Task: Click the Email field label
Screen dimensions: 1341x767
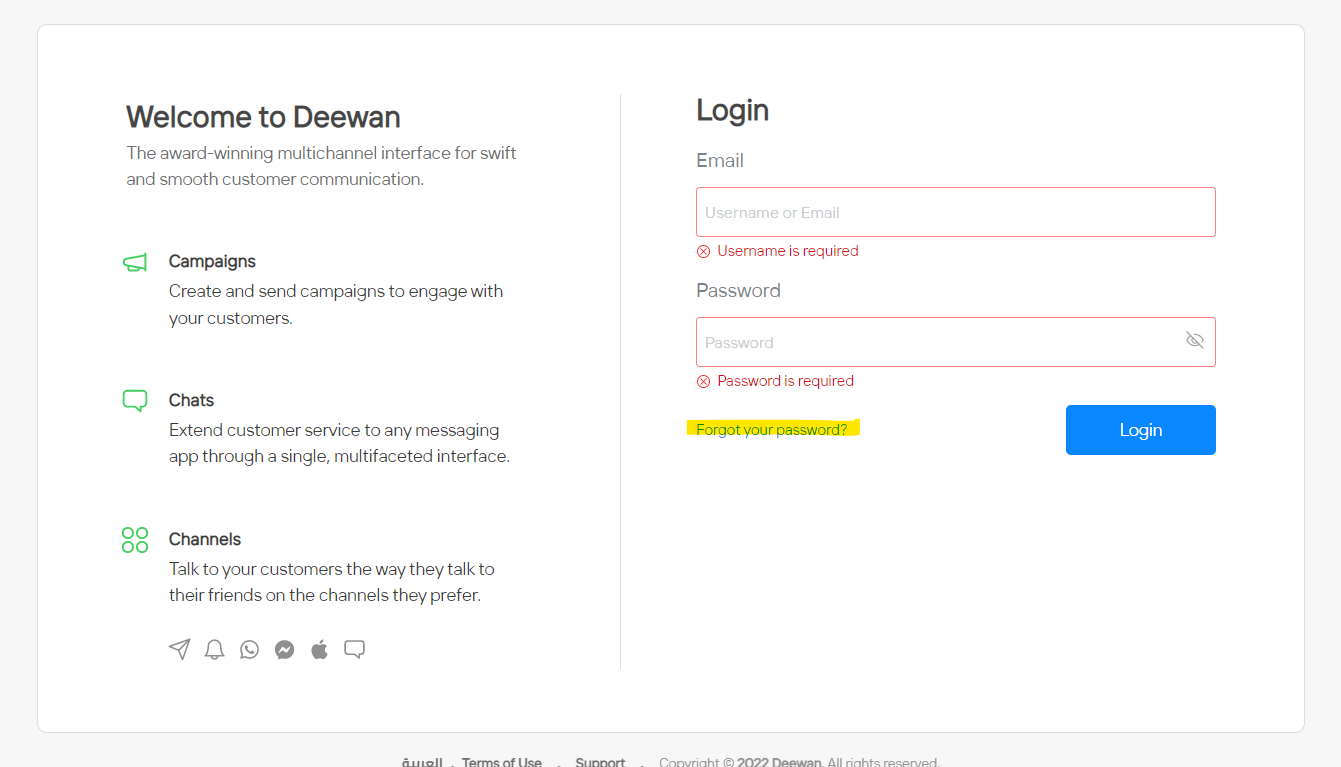Action: click(720, 161)
